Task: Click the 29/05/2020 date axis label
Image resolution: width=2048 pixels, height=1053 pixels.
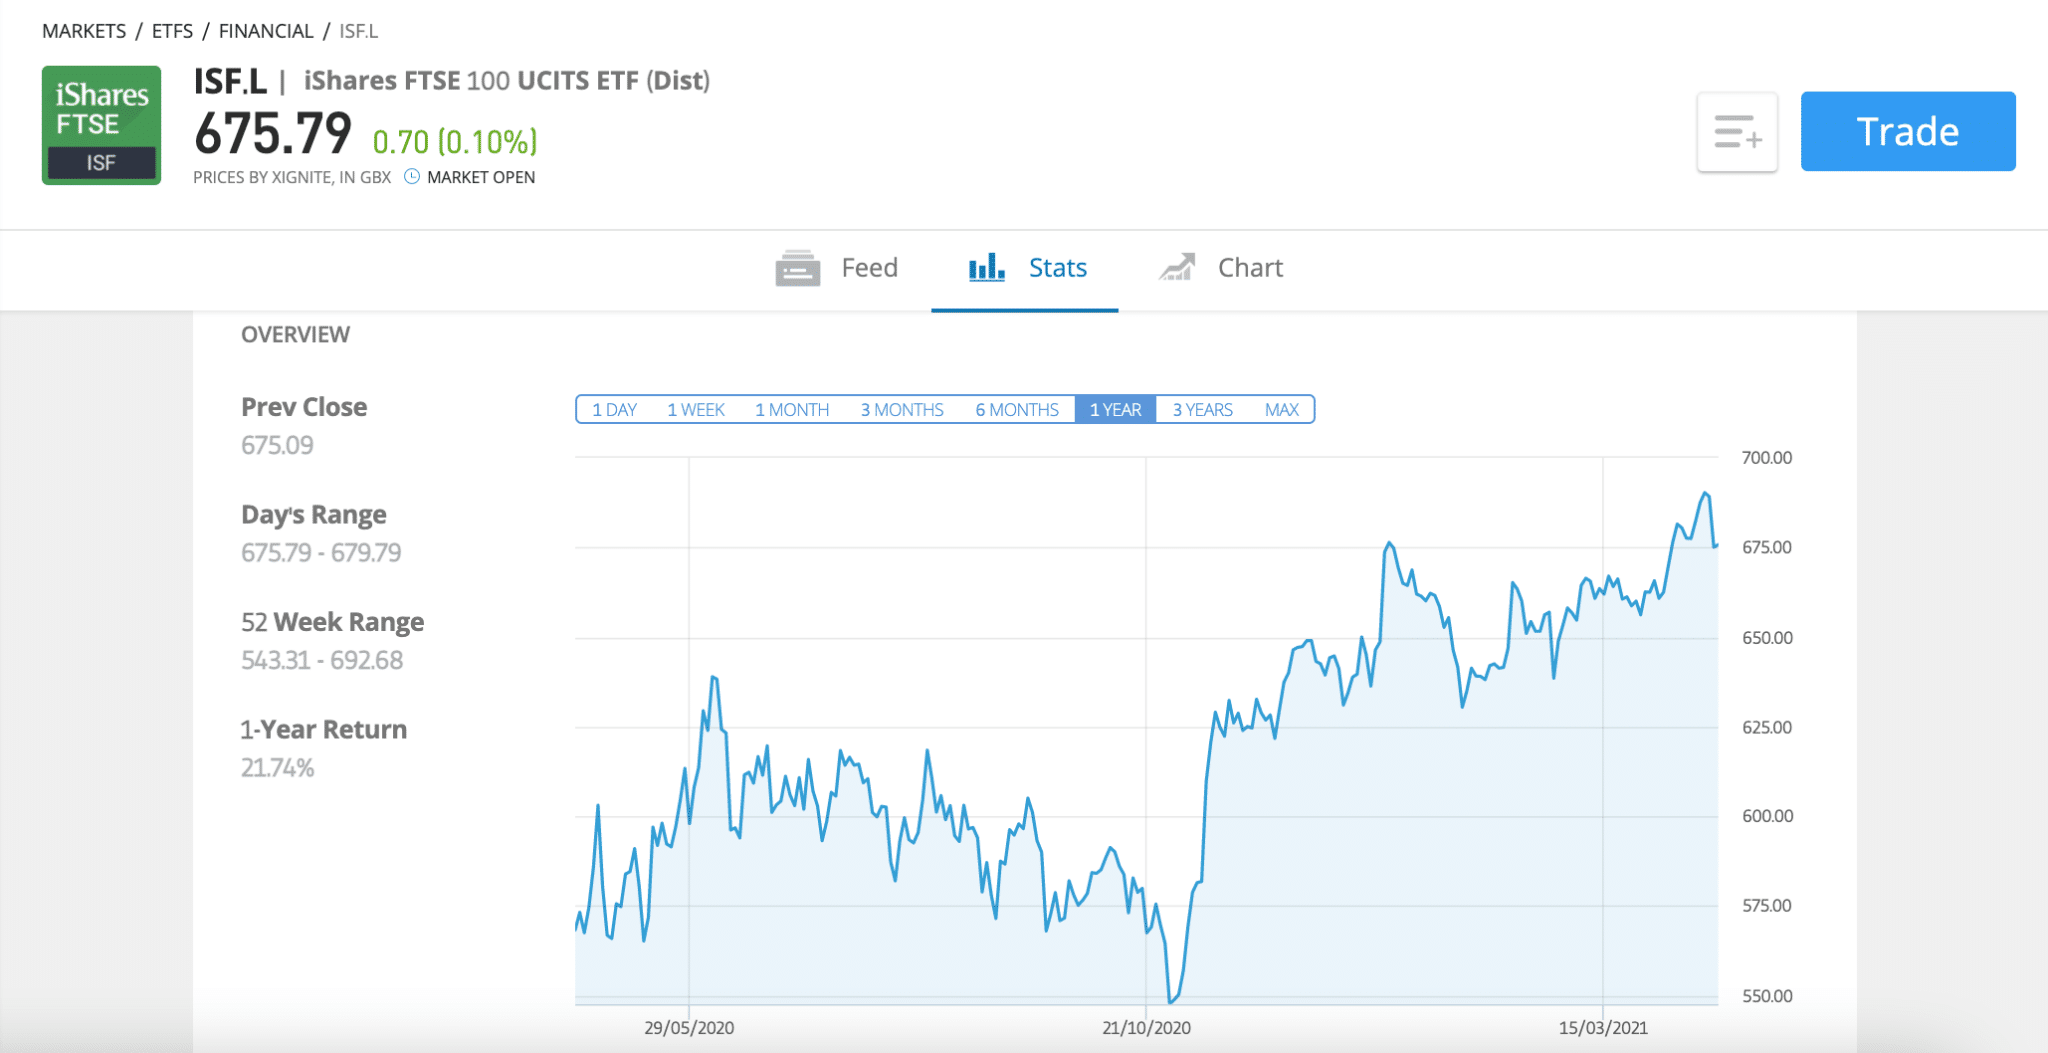Action: tap(689, 1028)
